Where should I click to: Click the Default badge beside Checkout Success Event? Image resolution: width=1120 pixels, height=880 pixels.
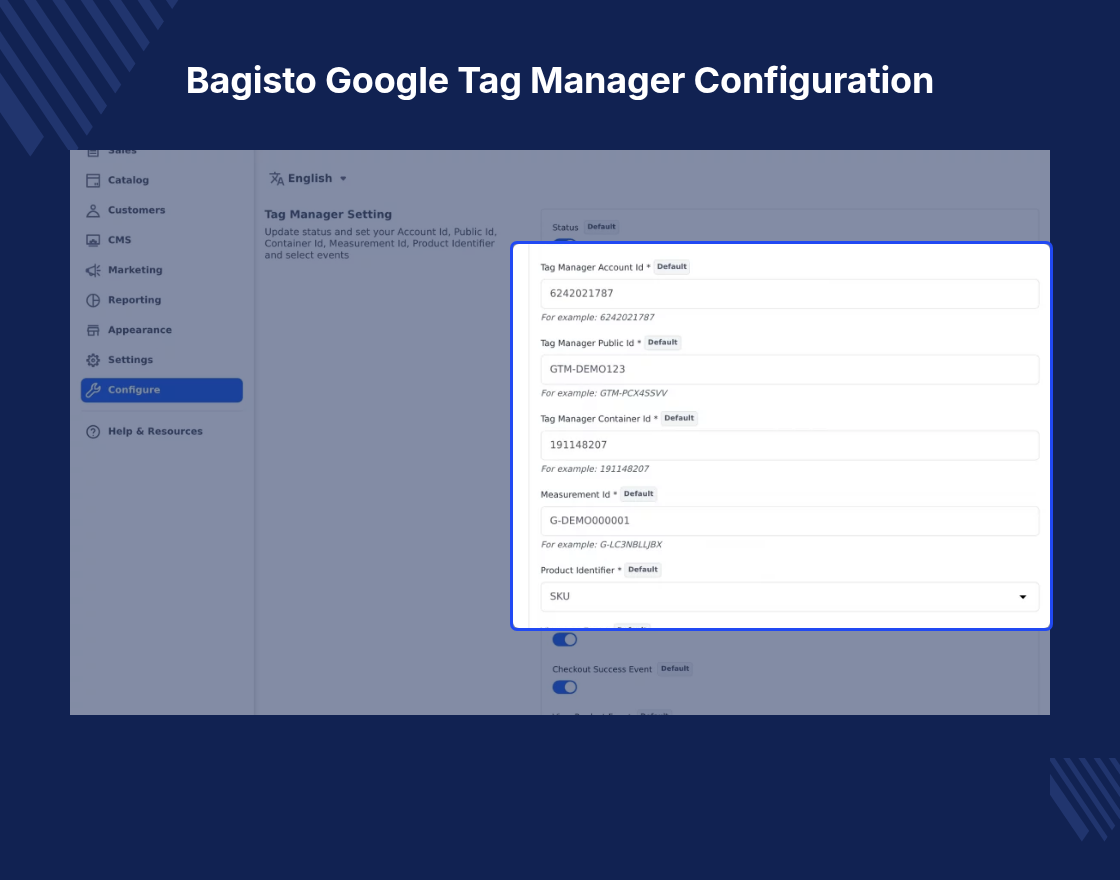click(675, 669)
